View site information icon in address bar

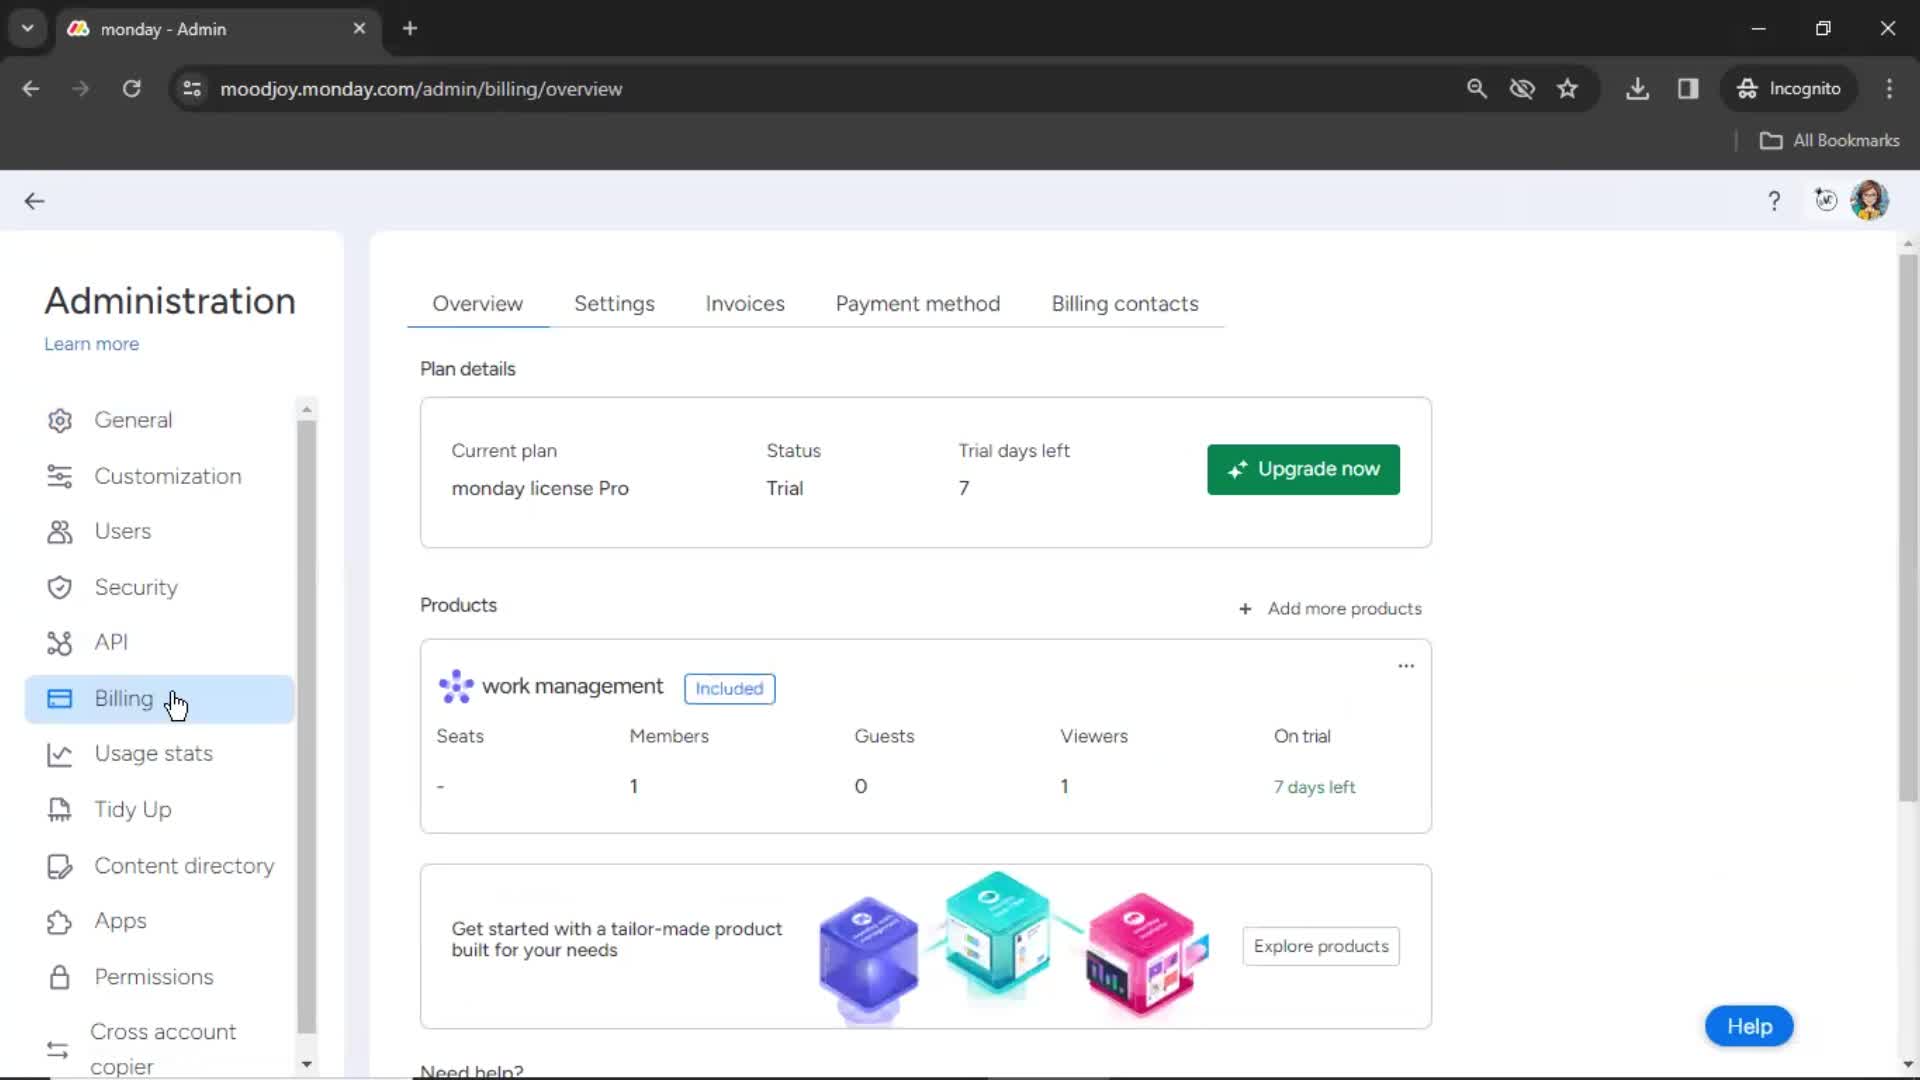192,89
